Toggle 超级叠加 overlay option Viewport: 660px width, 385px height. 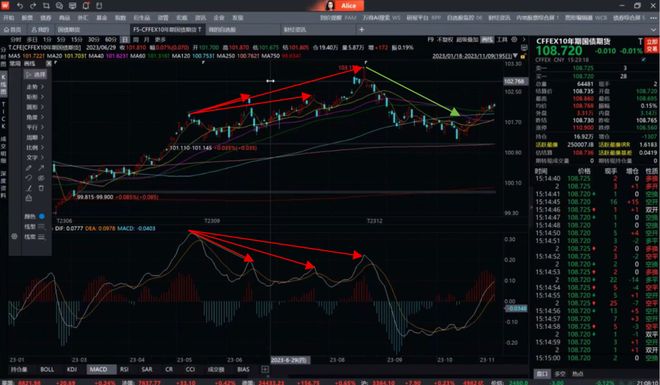point(468,40)
